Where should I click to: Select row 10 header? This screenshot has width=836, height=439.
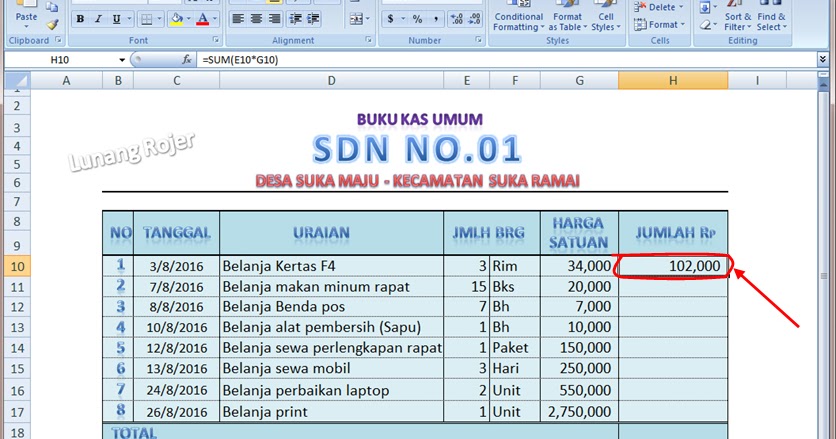(17, 266)
